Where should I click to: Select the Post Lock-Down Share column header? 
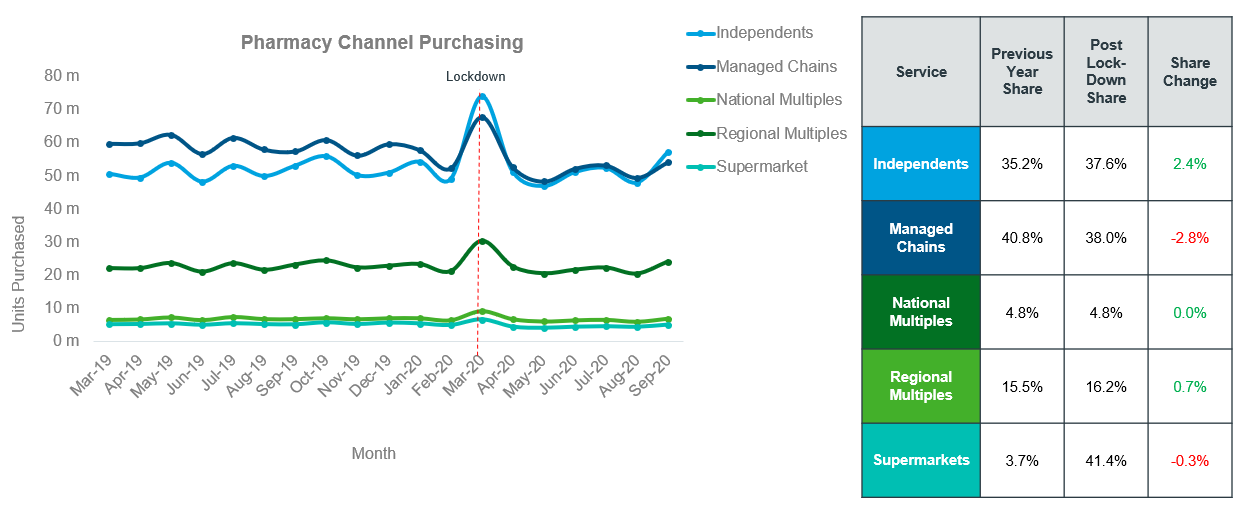[1106, 72]
